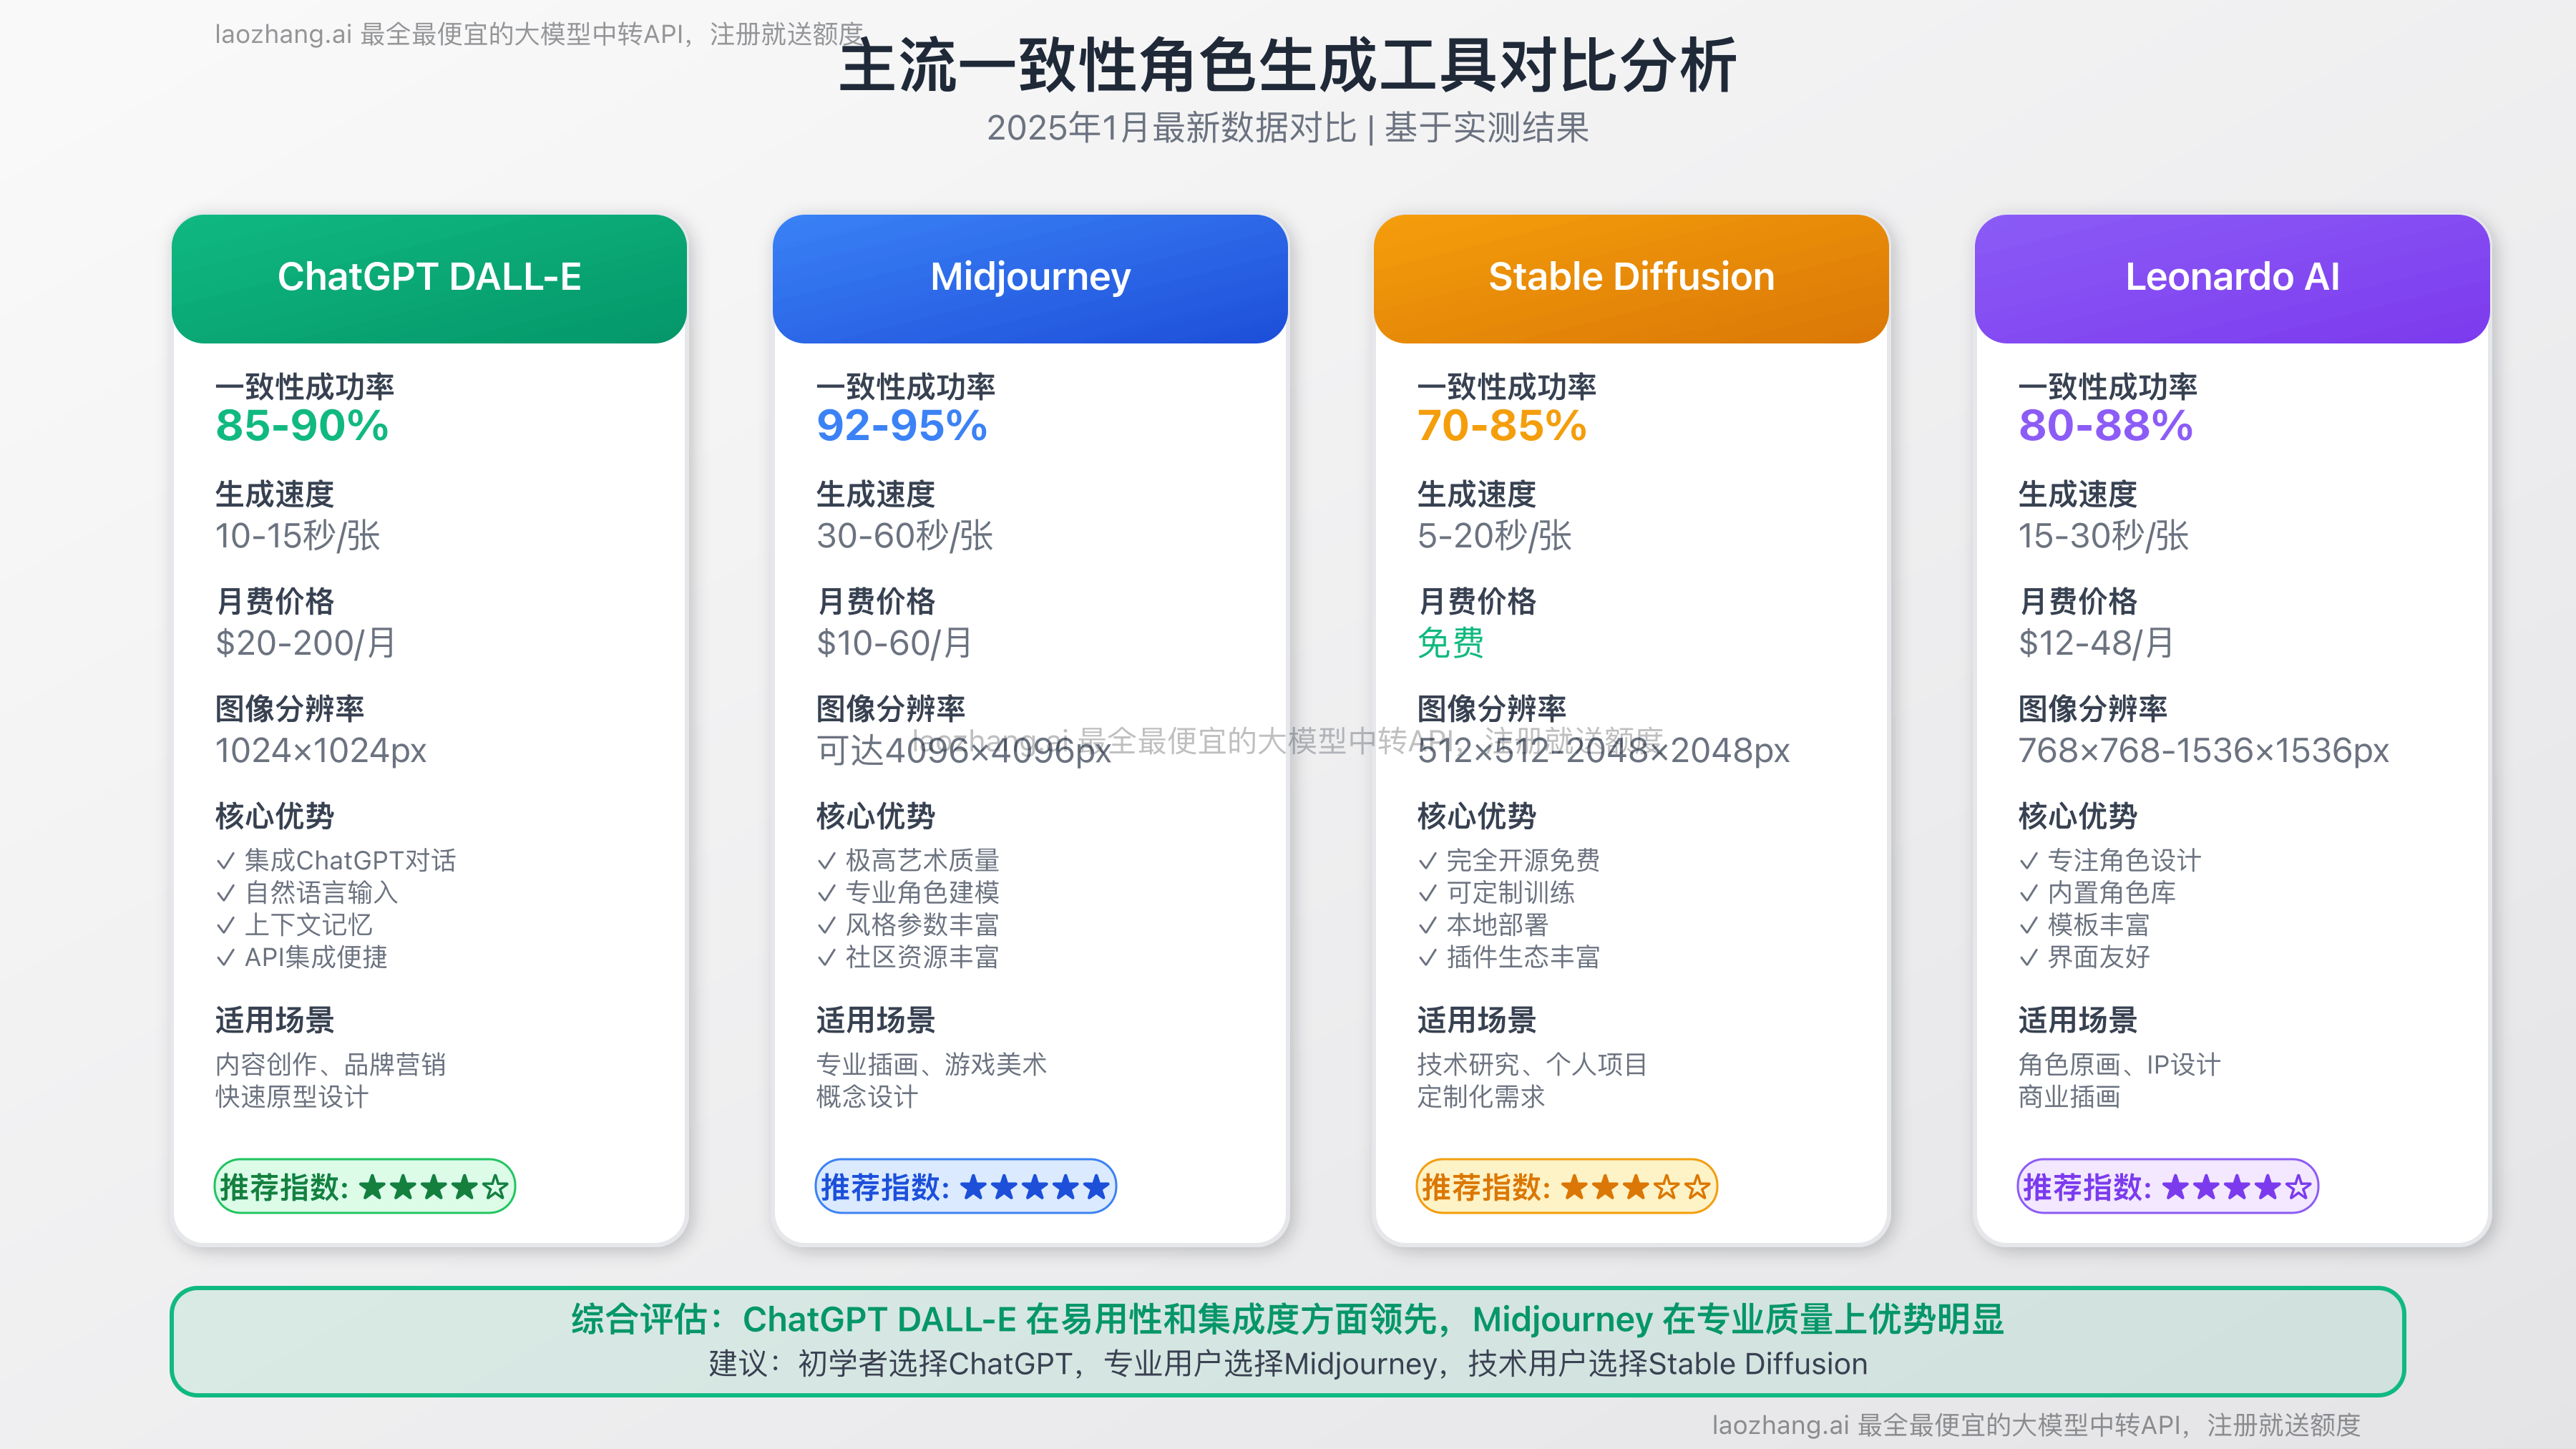Click the green 免费 price text
Viewport: 2576px width, 1449px height.
[1451, 643]
